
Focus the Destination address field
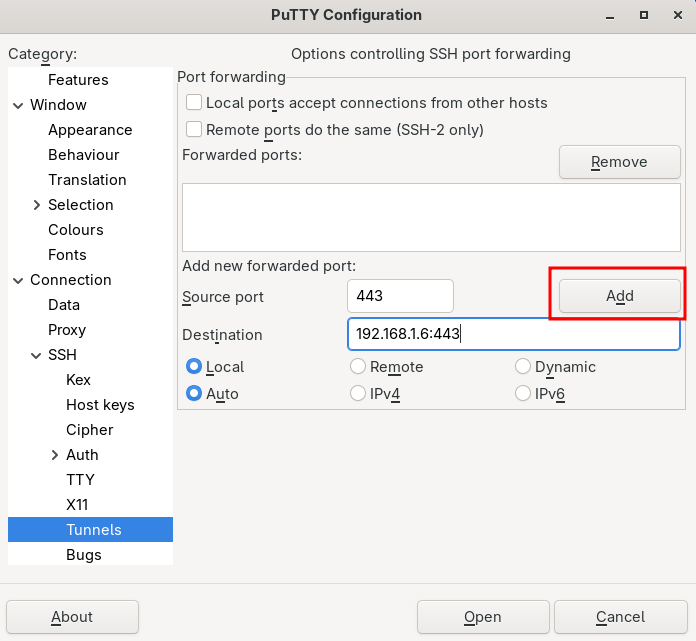click(514, 334)
